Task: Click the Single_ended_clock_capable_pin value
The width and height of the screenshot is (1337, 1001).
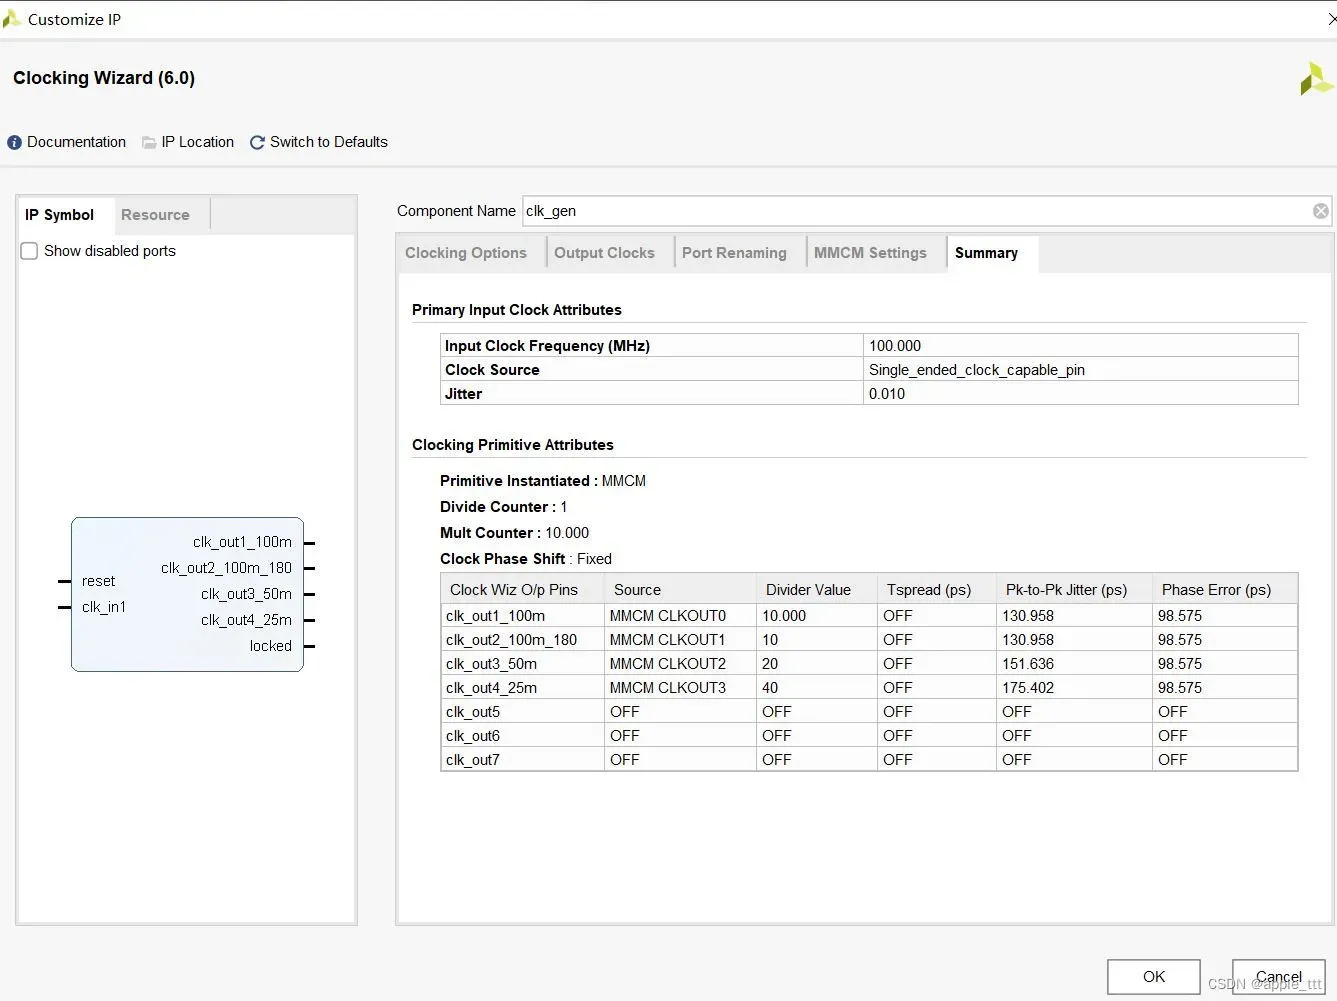Action: (x=1081, y=370)
